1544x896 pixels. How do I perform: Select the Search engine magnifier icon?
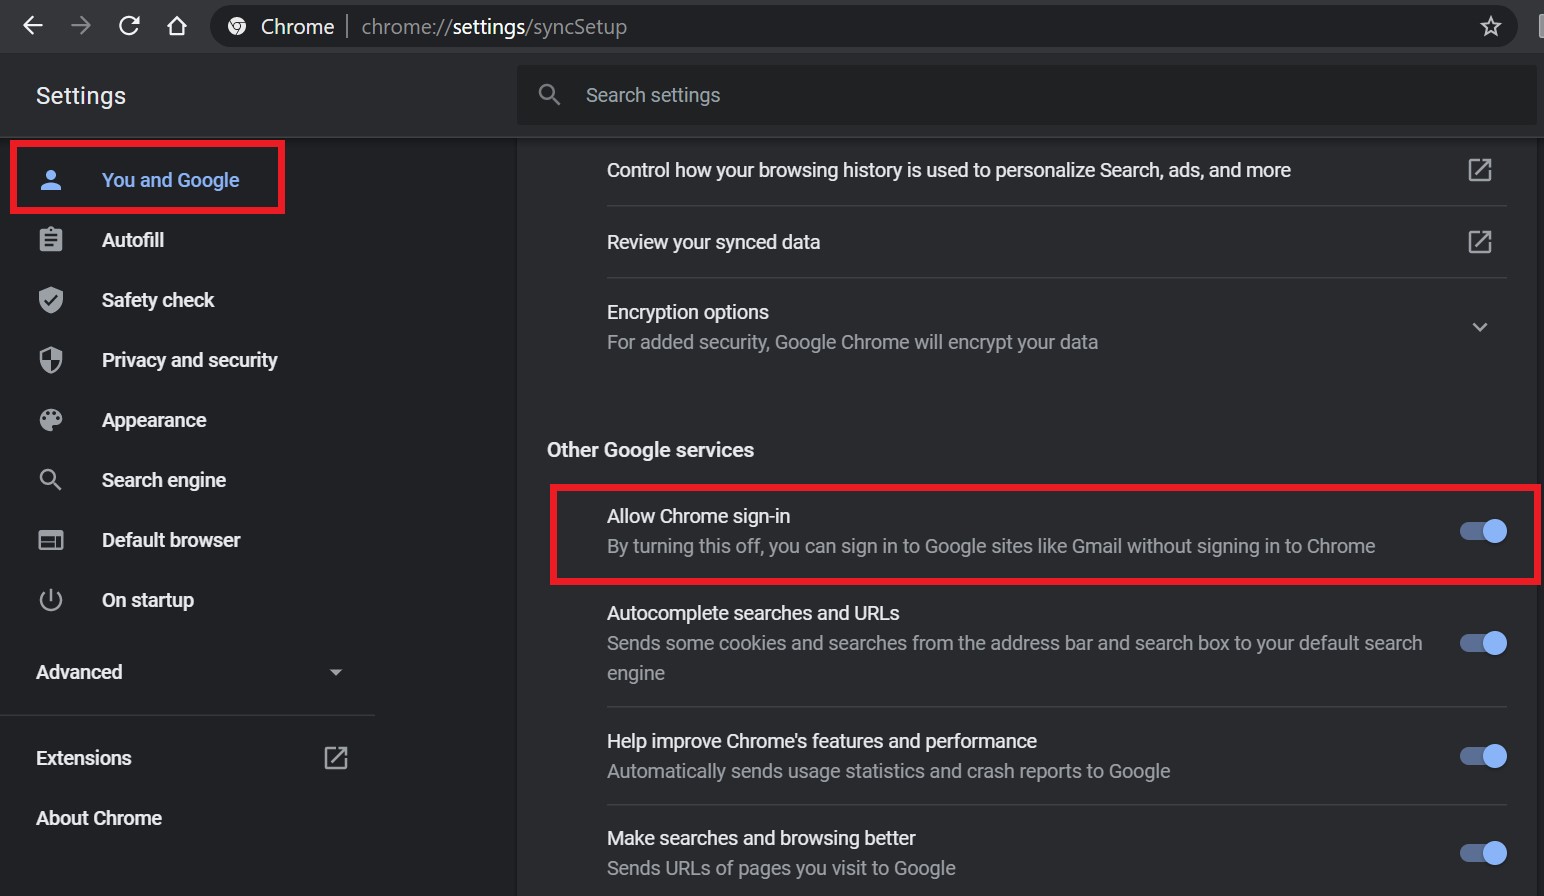50,479
